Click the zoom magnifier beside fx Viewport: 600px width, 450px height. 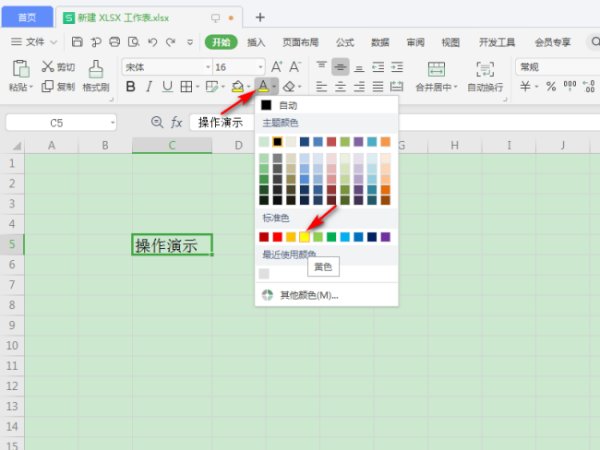[x=157, y=122]
